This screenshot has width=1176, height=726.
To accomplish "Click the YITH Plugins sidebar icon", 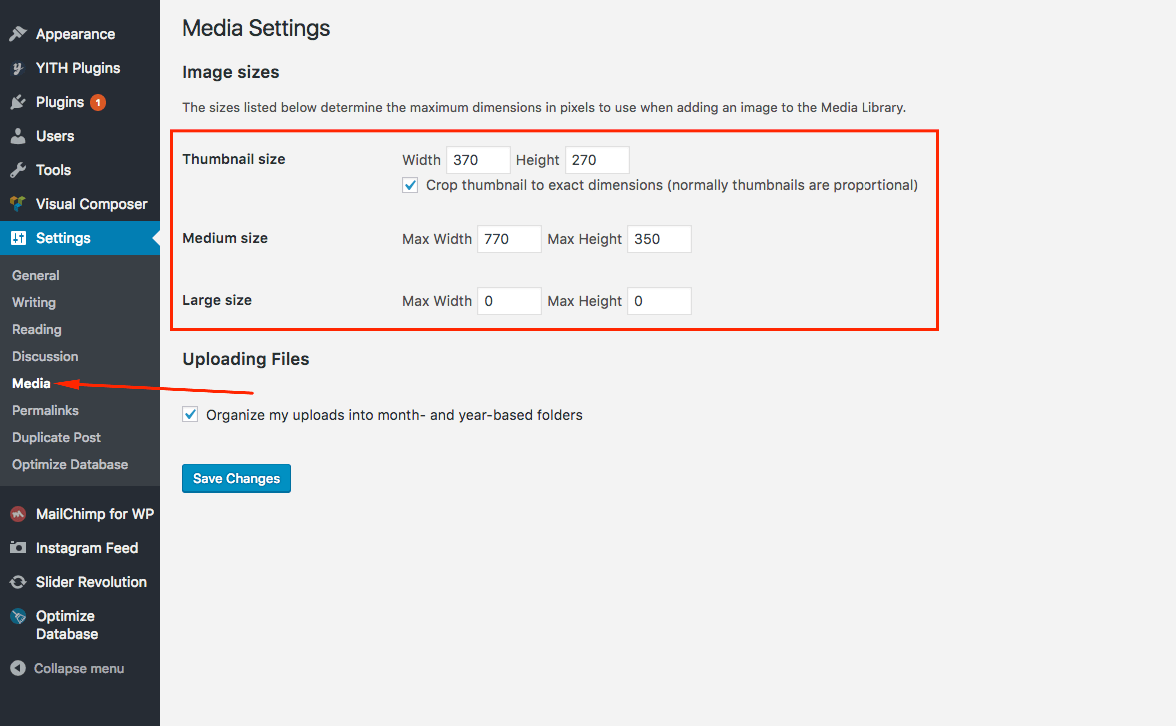I will [18, 68].
